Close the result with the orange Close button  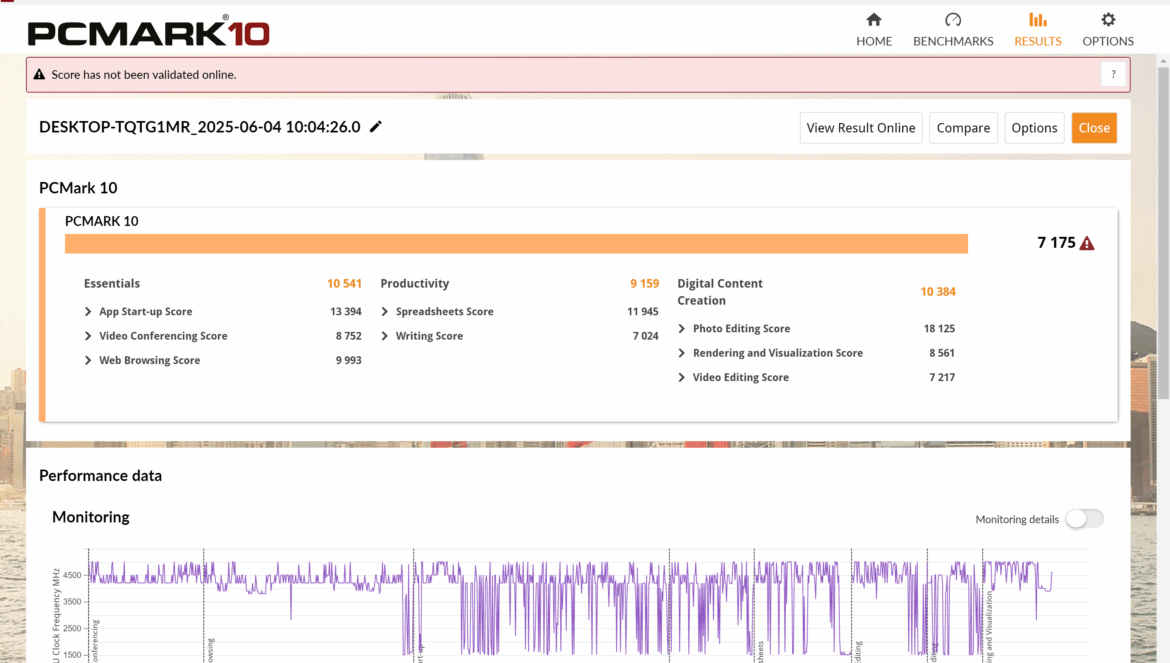(x=1094, y=128)
